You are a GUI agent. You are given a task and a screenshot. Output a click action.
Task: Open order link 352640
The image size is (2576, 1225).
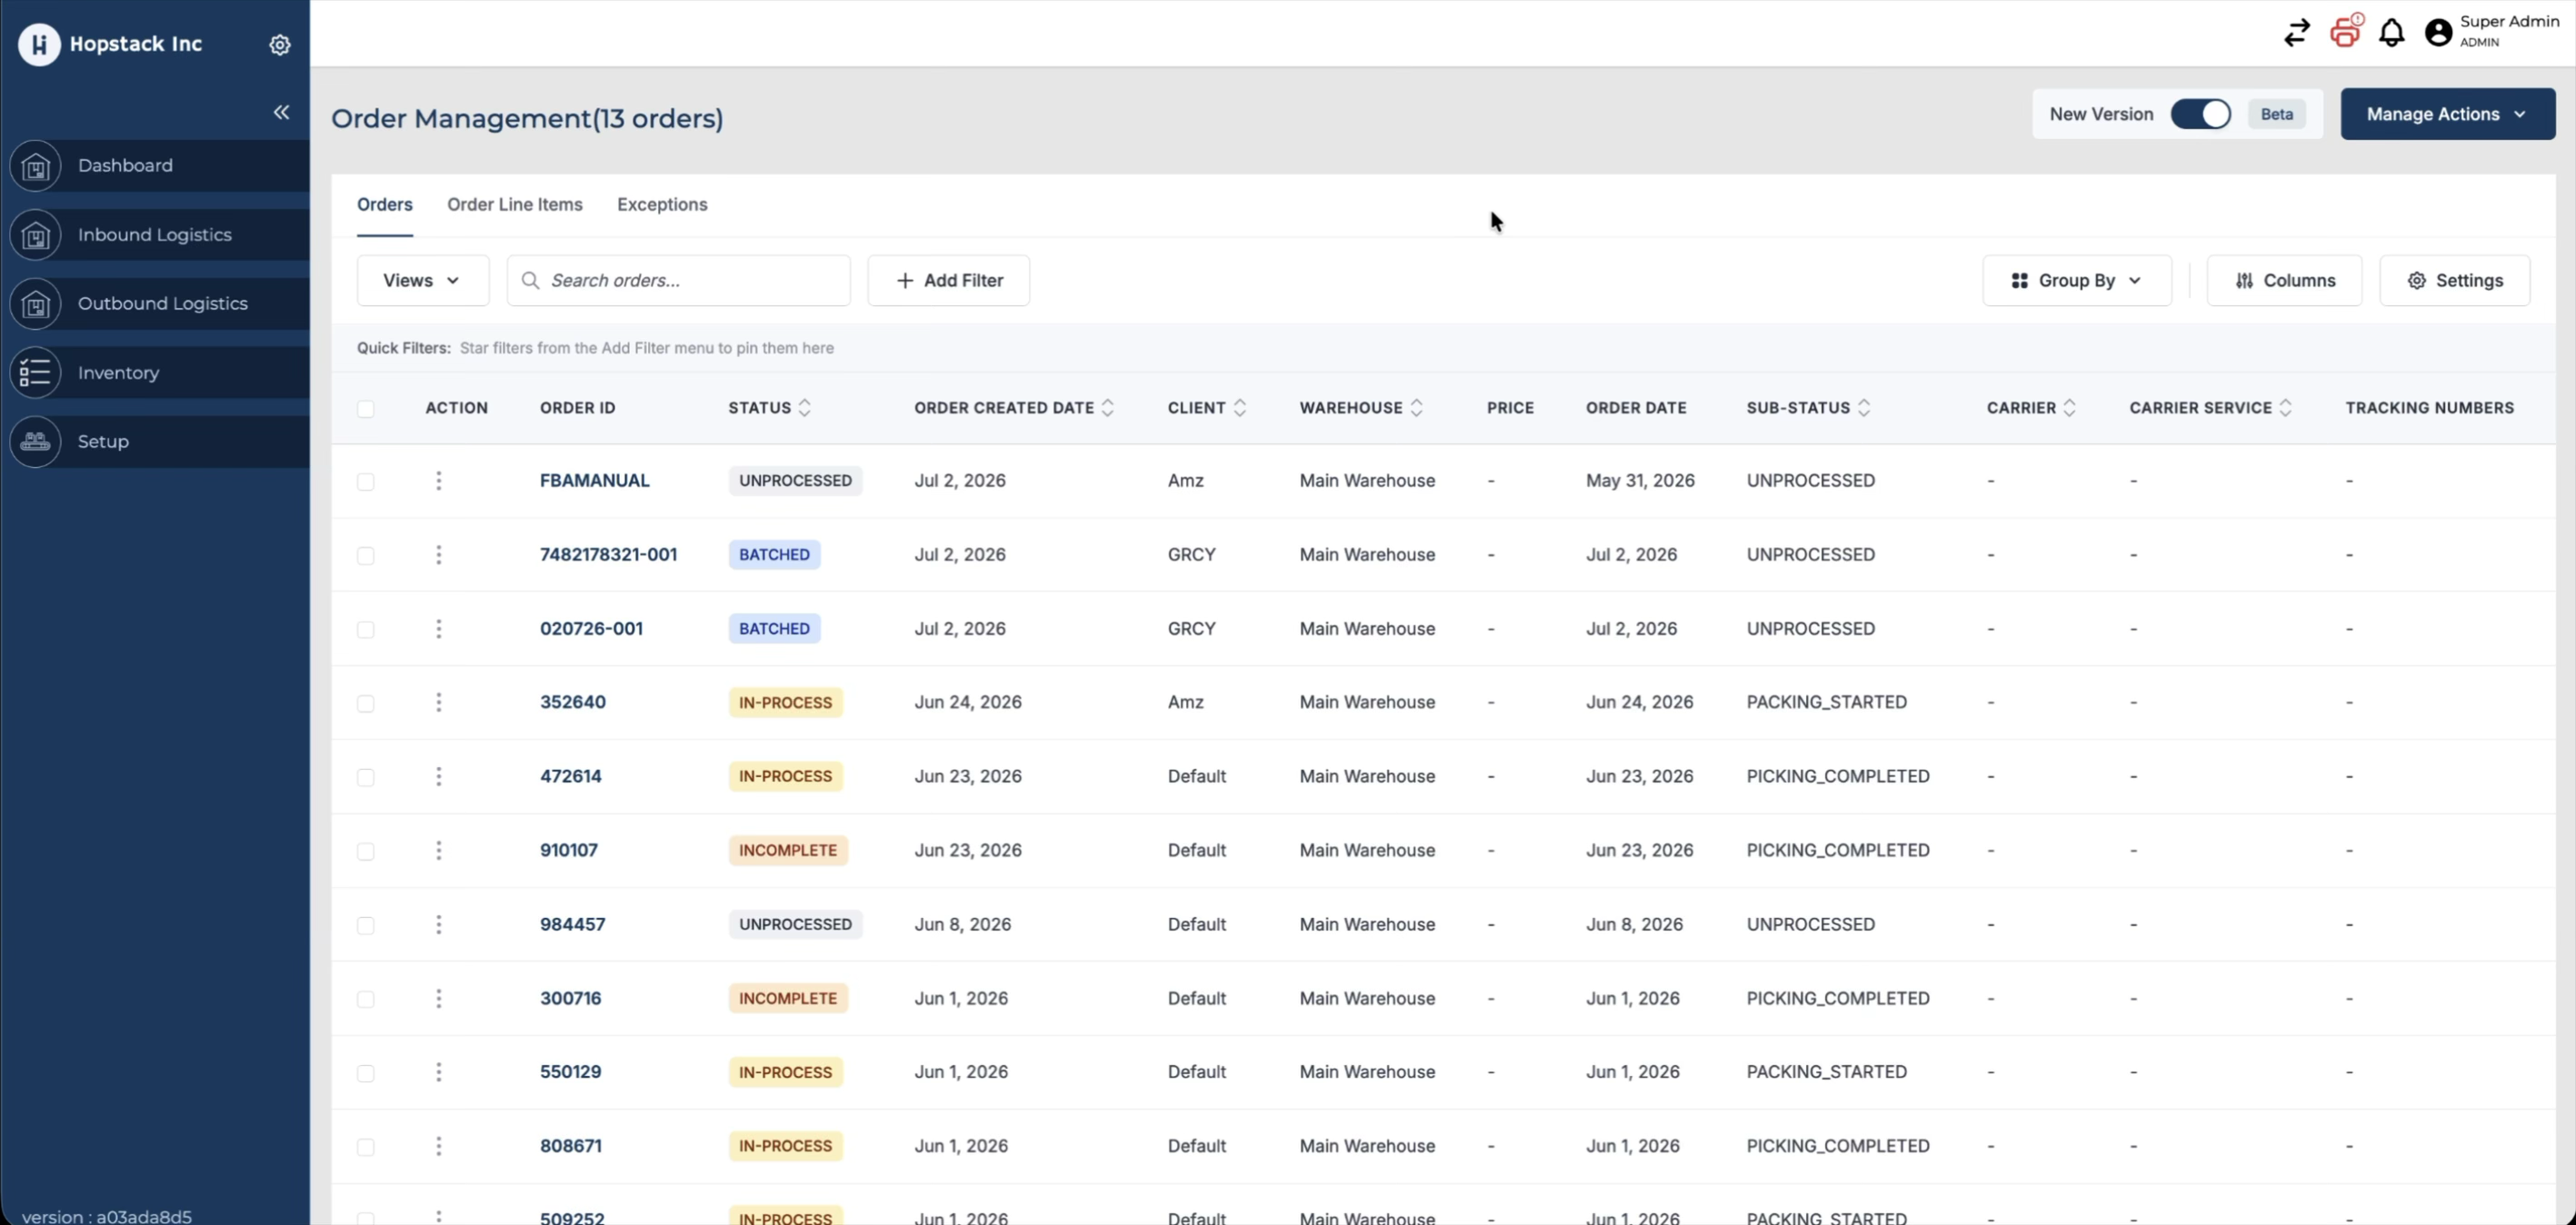tap(573, 703)
